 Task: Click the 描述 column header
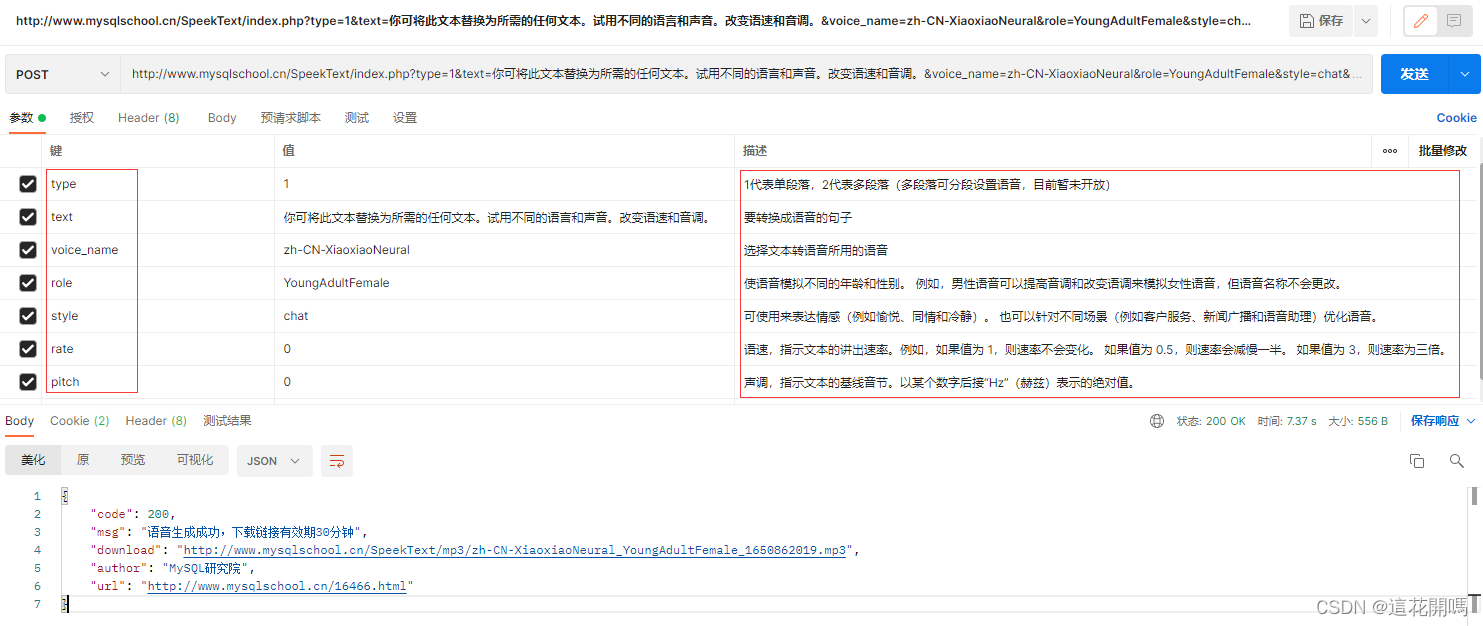(1054, 151)
